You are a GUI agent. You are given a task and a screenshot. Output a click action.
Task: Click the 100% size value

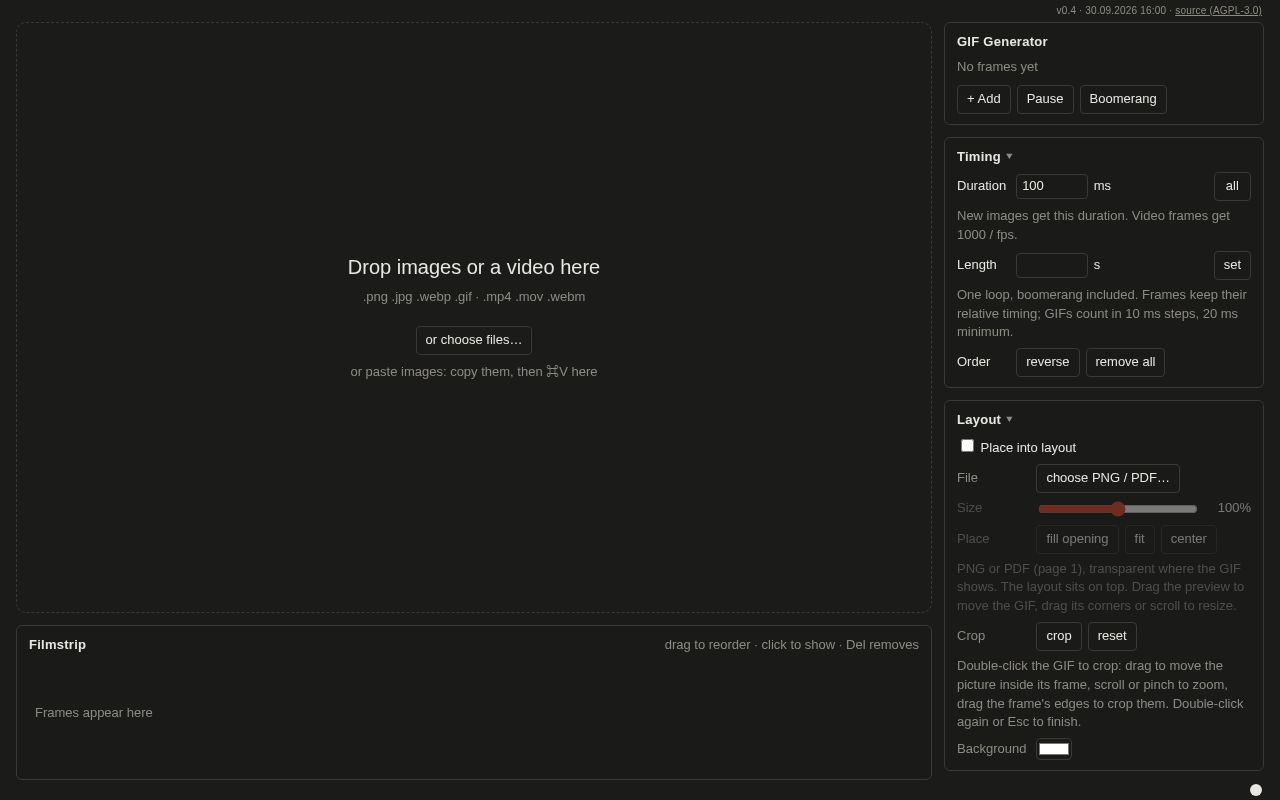[x=1234, y=508]
